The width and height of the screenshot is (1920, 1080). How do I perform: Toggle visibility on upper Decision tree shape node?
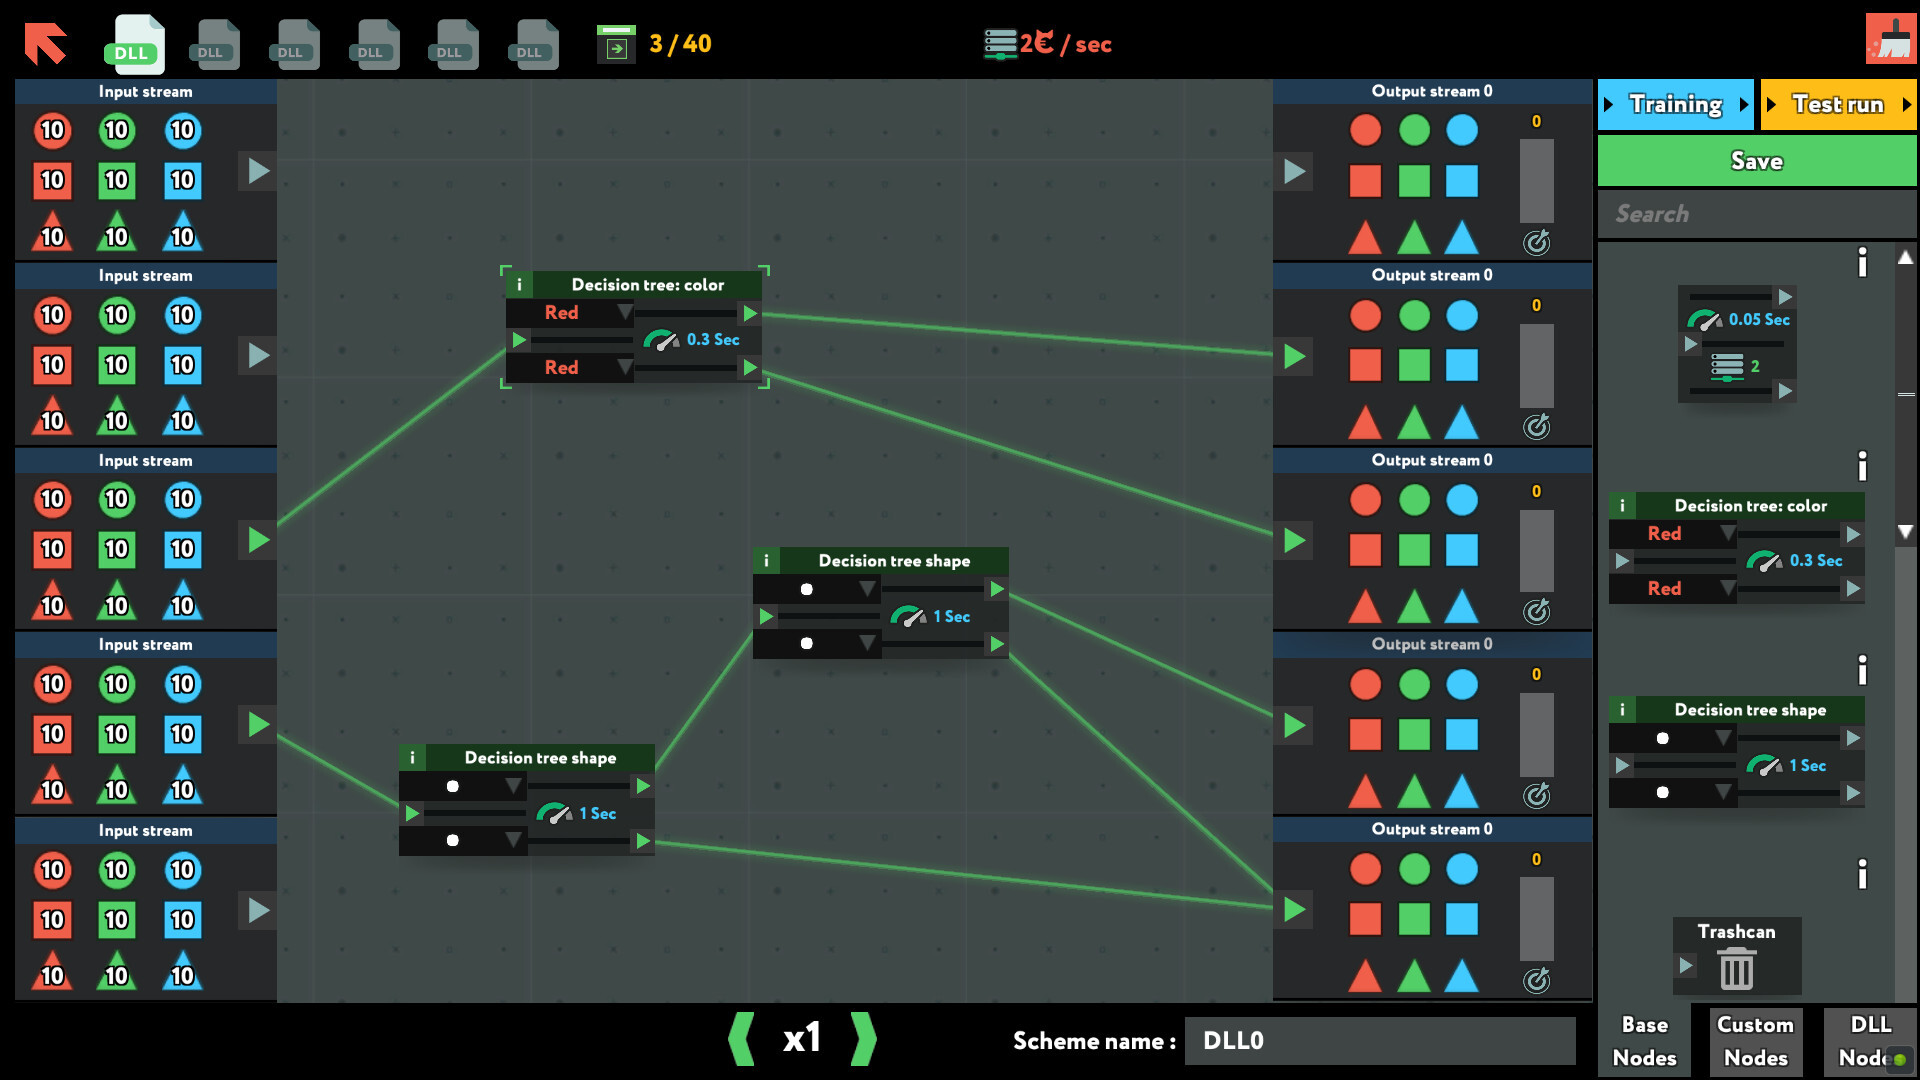tap(765, 559)
